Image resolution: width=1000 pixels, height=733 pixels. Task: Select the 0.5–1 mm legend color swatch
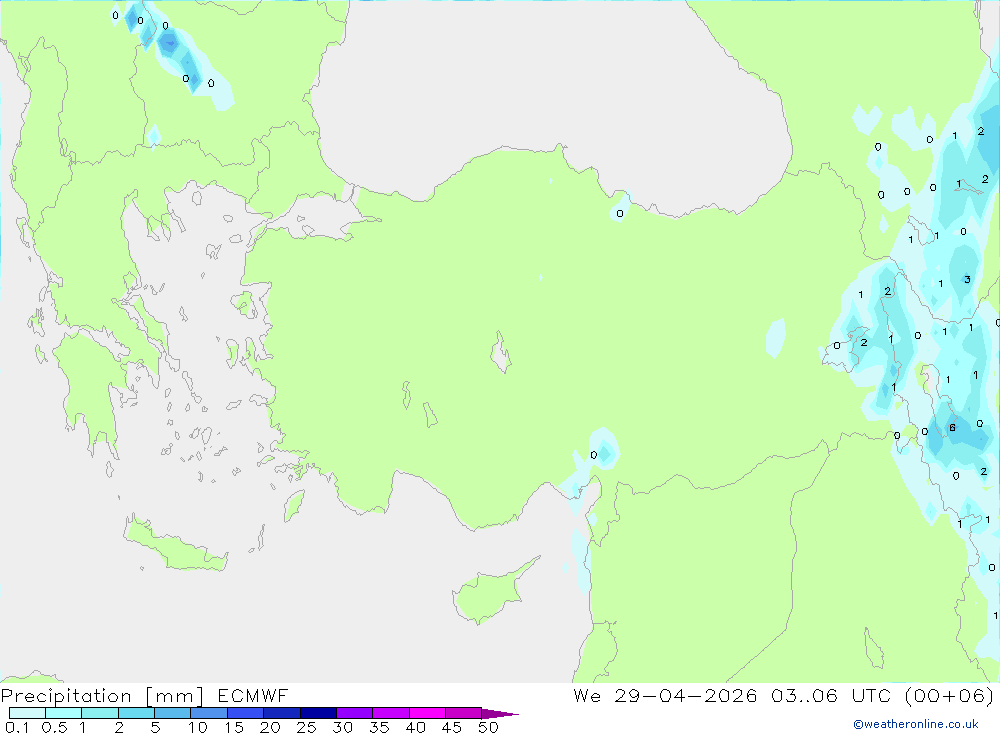pos(63,713)
